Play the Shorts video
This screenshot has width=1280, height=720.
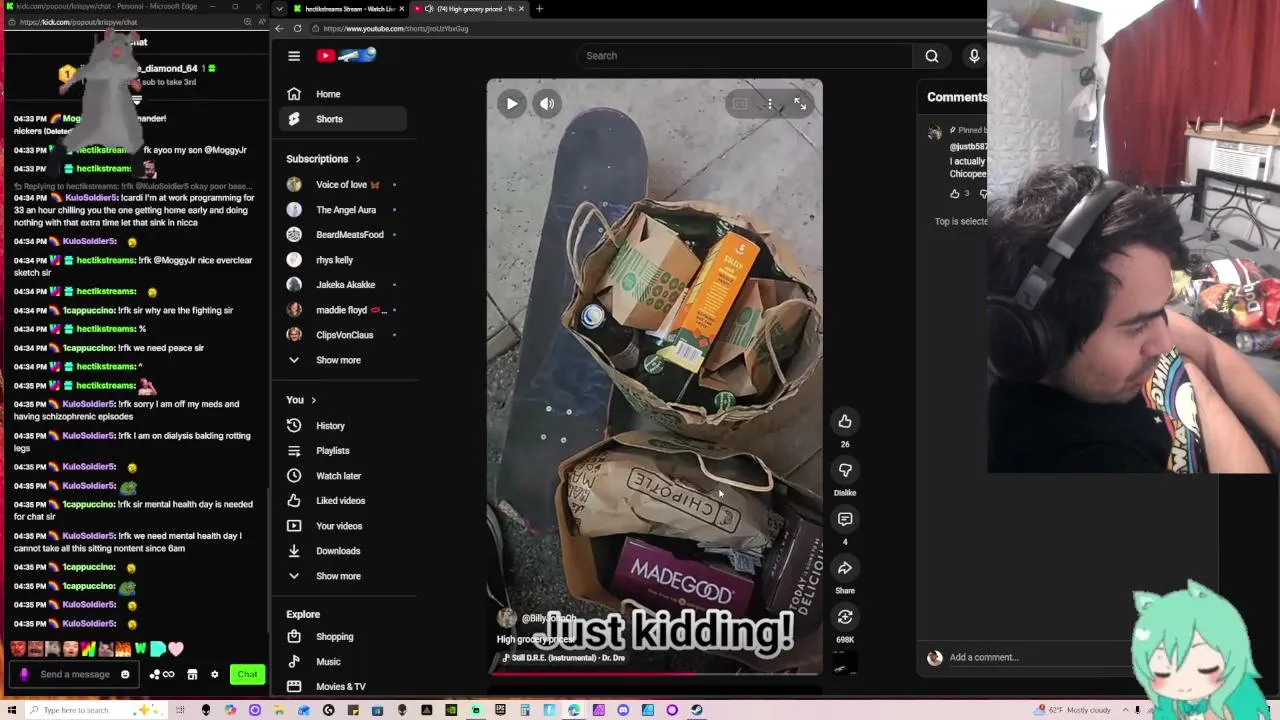click(511, 103)
